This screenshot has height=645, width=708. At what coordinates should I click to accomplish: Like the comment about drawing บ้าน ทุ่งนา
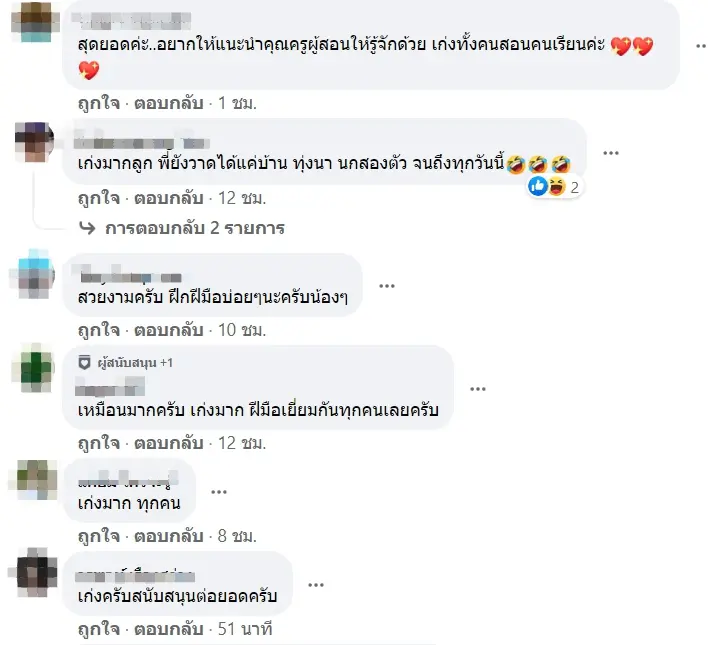pos(99,198)
